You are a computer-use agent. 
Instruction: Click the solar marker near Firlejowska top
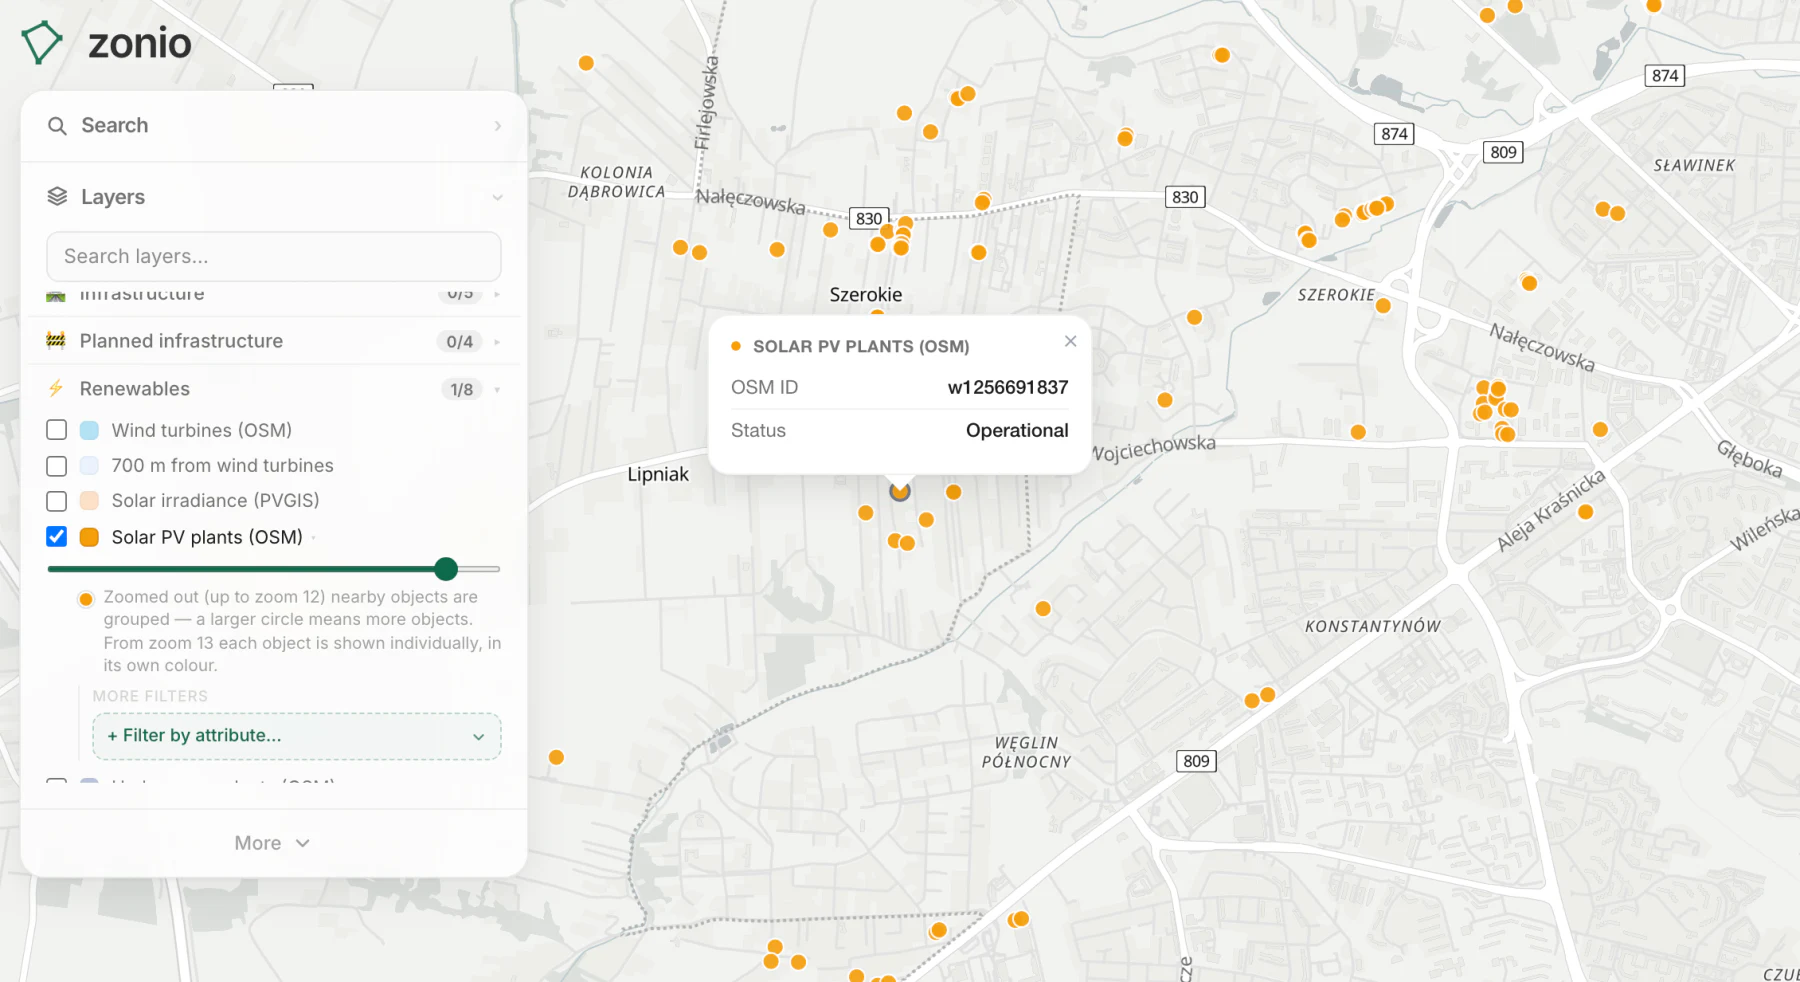tap(587, 63)
